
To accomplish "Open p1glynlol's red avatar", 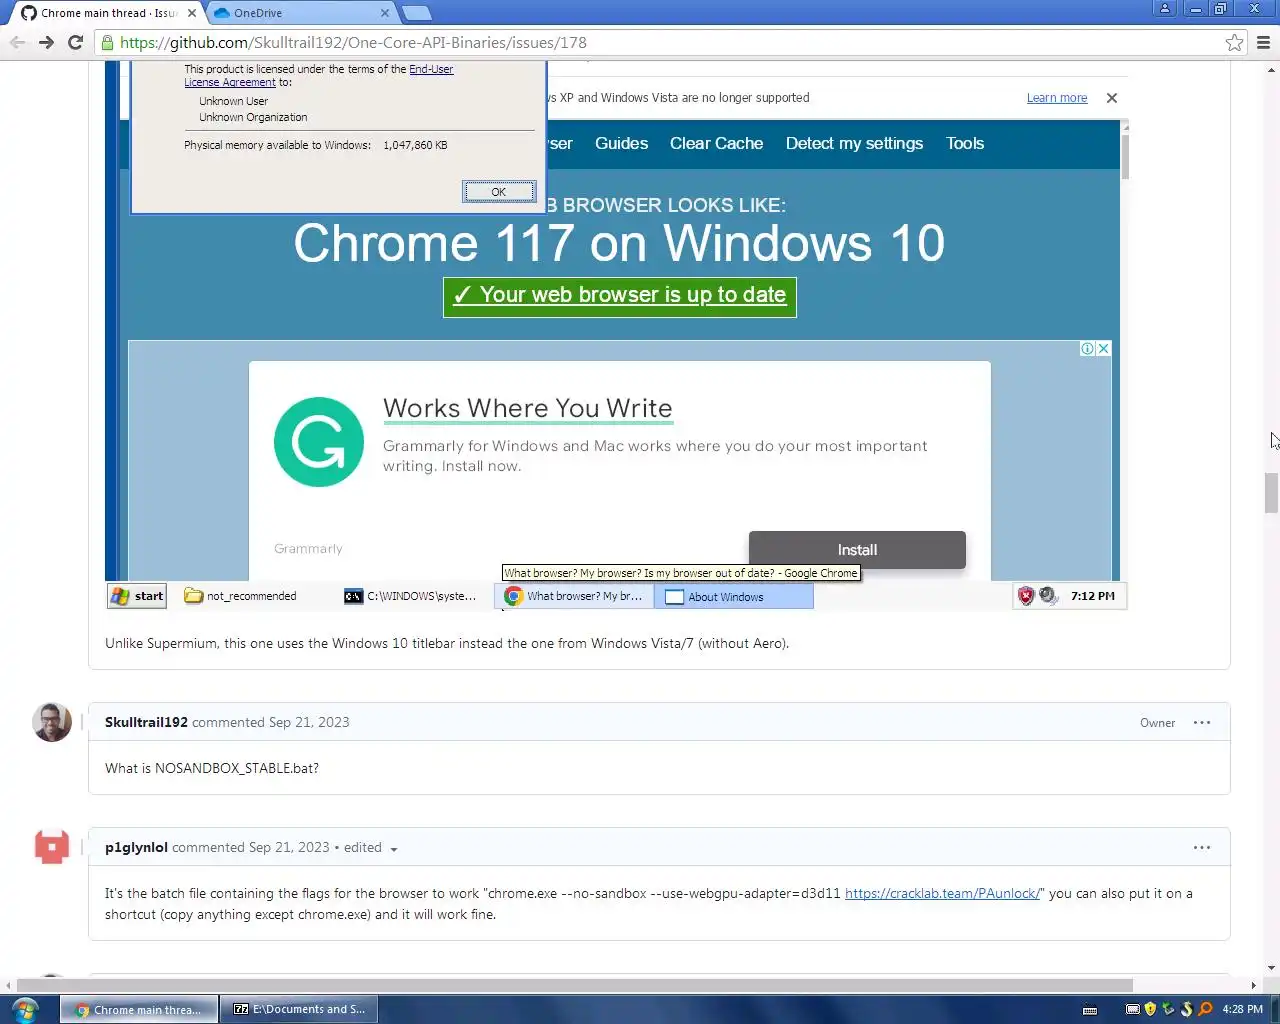I will 52,847.
